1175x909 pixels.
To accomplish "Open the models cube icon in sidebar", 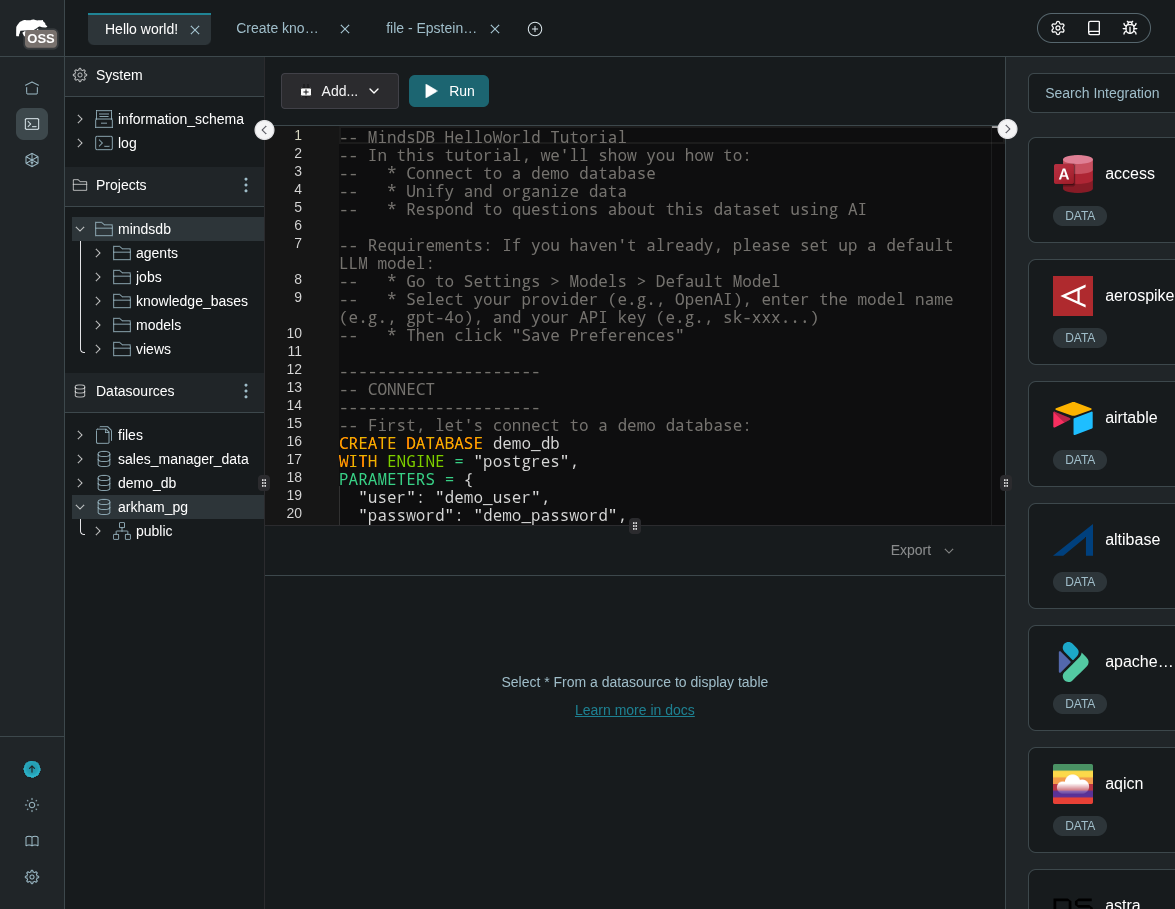I will 31,160.
